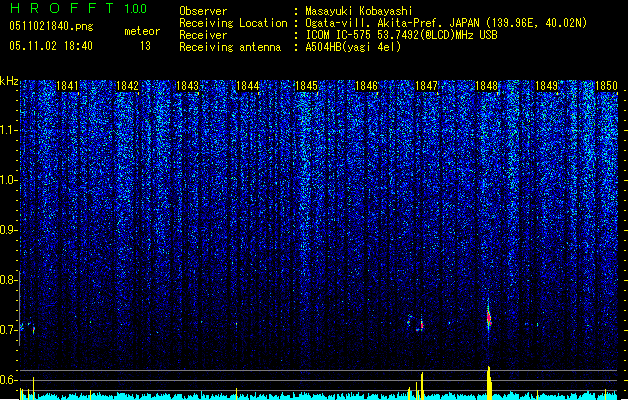
Task: Click the 1850 time marker
Action: click(x=606, y=86)
